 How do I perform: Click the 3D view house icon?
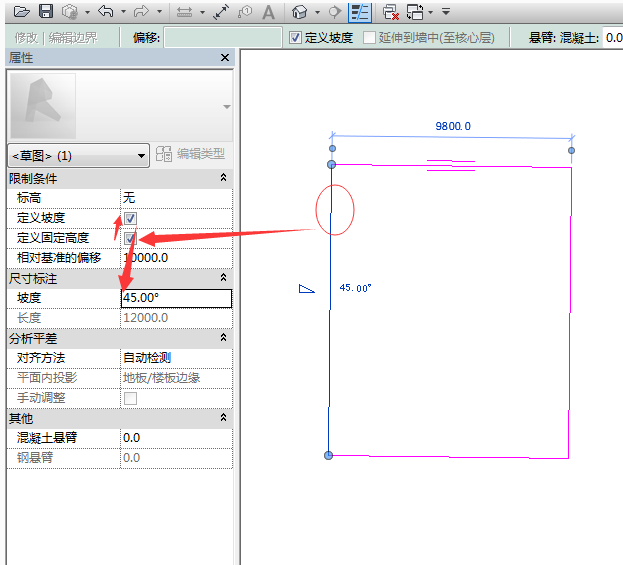(x=299, y=12)
